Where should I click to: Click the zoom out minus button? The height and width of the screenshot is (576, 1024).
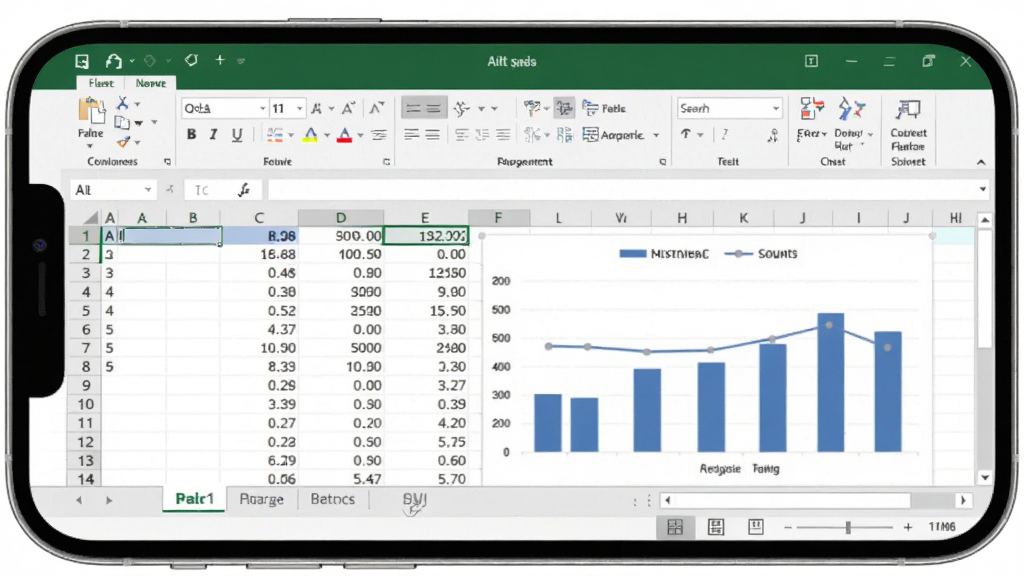pos(788,527)
